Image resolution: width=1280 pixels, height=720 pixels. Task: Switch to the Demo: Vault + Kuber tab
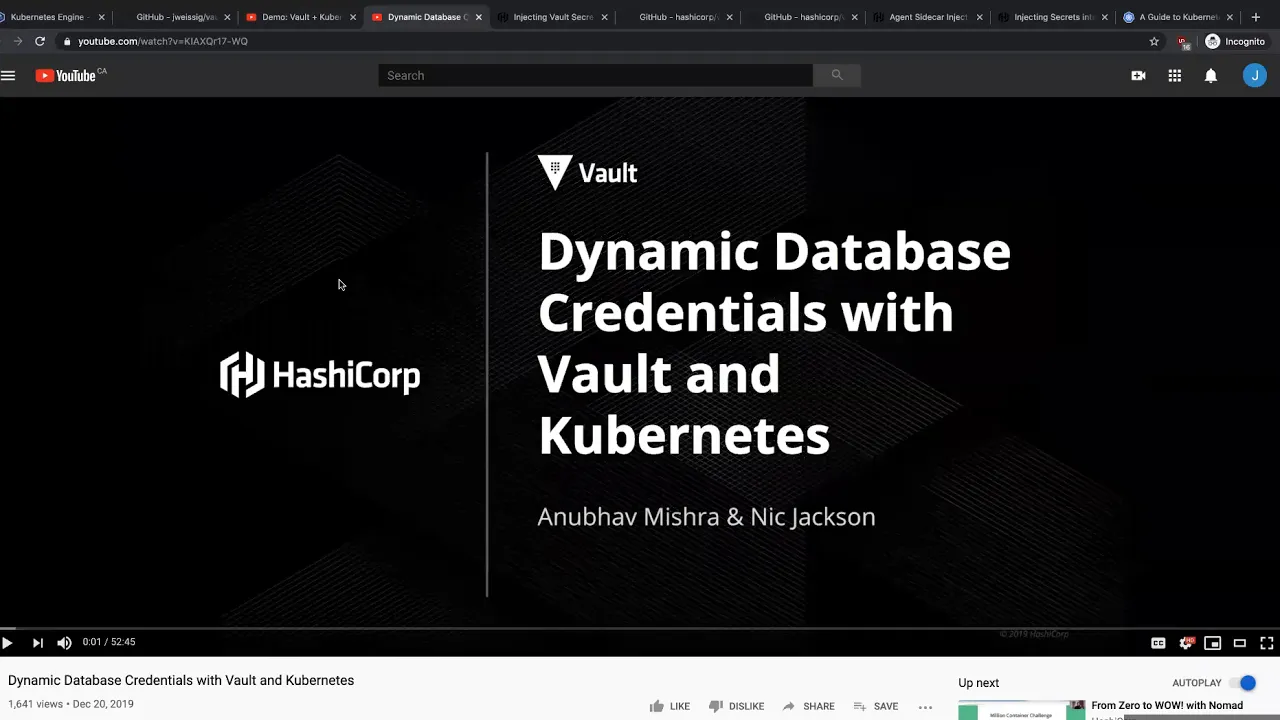tap(300, 17)
